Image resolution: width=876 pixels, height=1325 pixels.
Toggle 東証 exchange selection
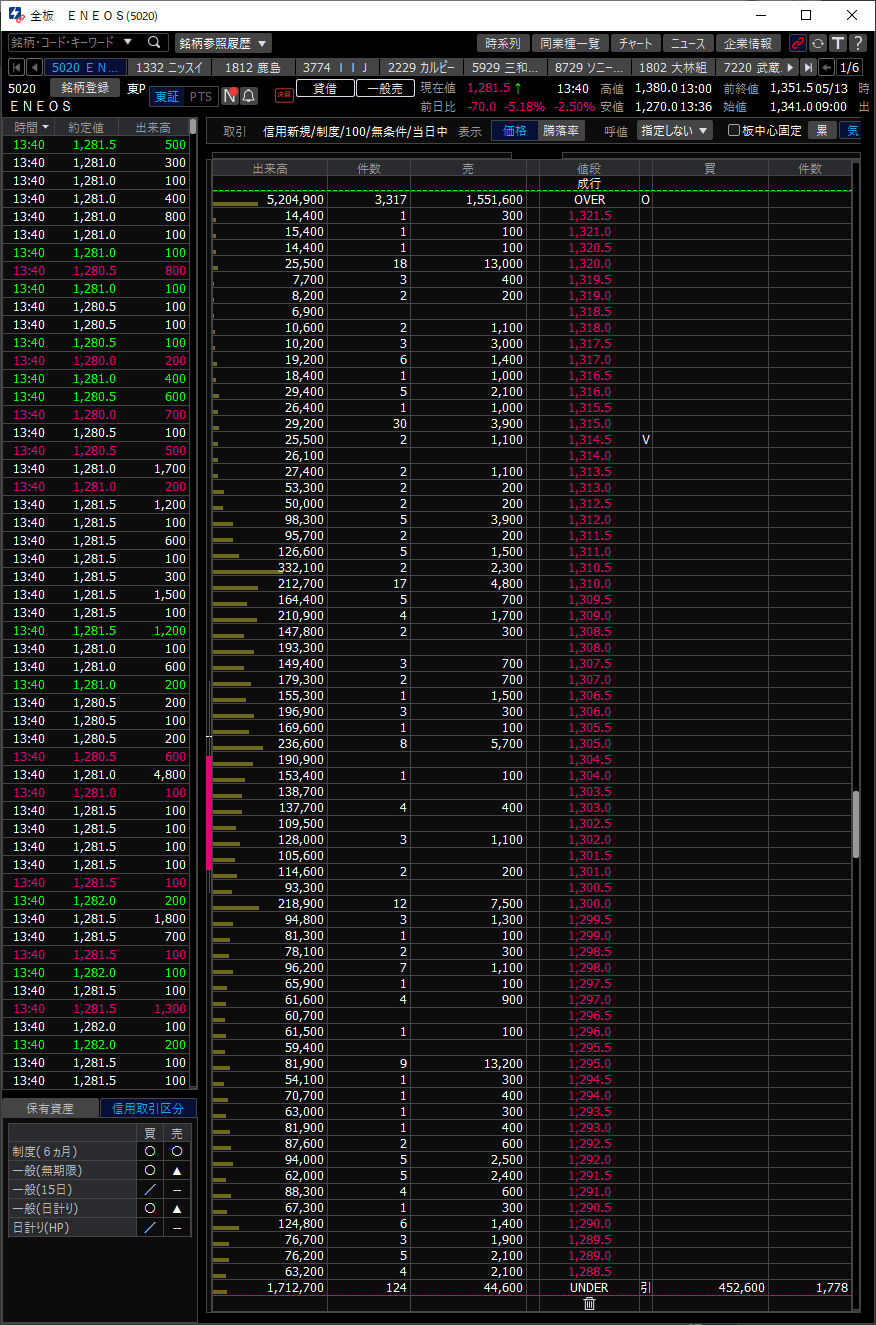(167, 96)
